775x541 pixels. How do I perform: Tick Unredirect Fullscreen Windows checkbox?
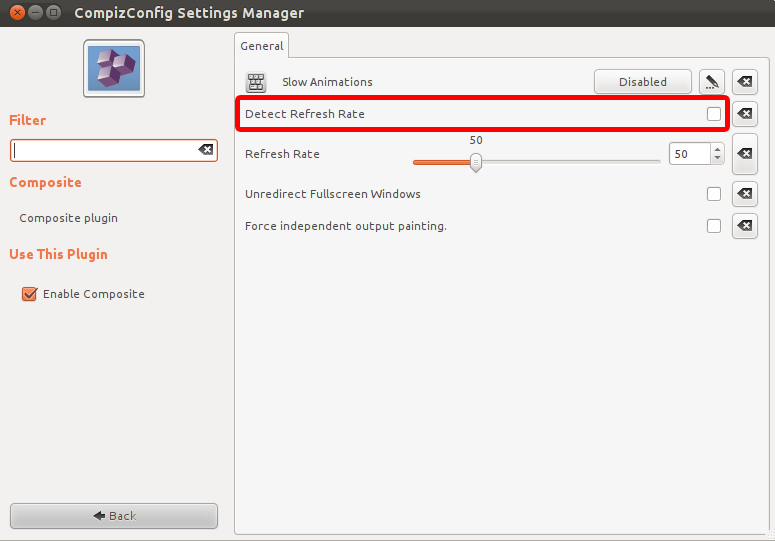pyautogui.click(x=714, y=194)
